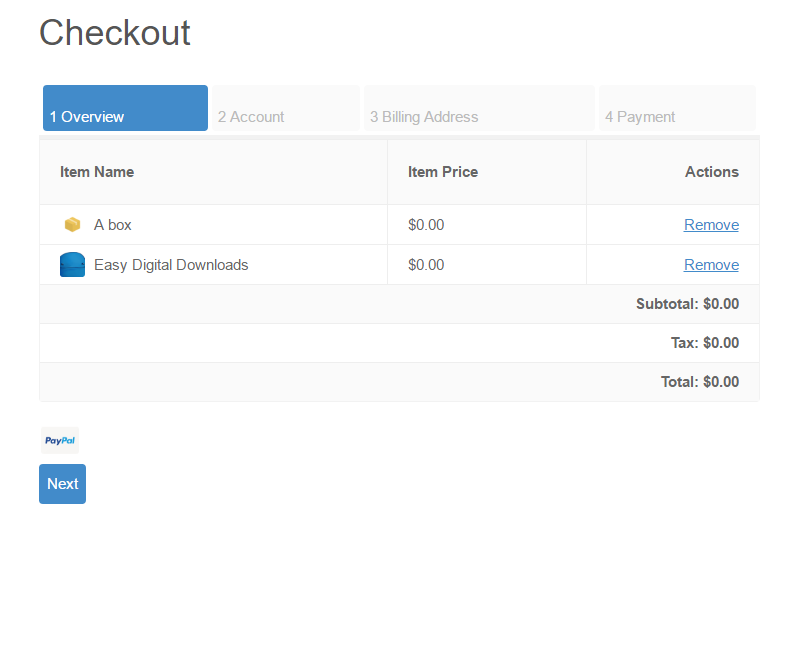Open the 3 Billing Address step tab
Viewport: 796px width, 648px height.
click(x=479, y=108)
